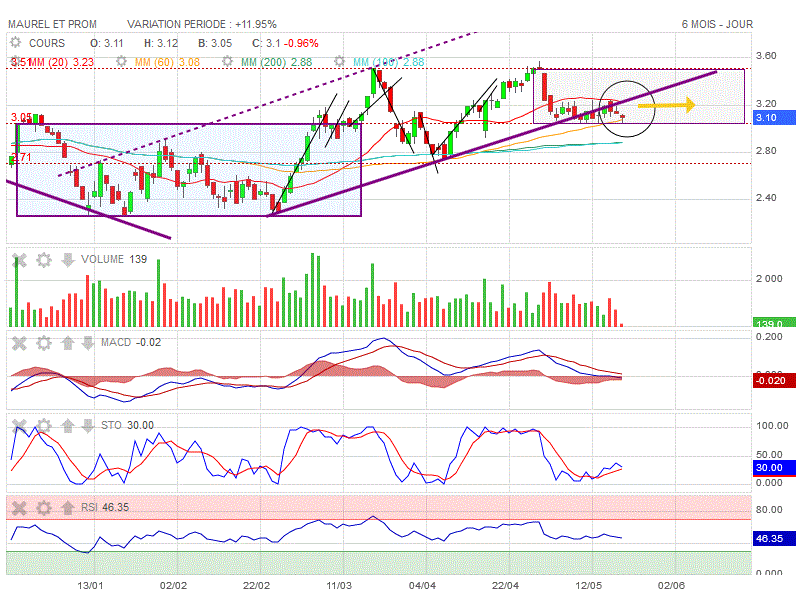806x597 pixels.
Task: Open the MM (20) settings gear
Action: [16, 61]
